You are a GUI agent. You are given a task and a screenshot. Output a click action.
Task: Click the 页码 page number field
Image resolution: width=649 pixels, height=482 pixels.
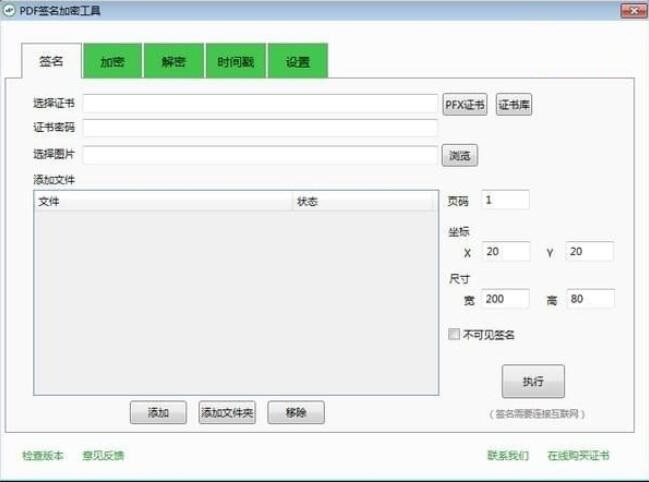pos(505,200)
